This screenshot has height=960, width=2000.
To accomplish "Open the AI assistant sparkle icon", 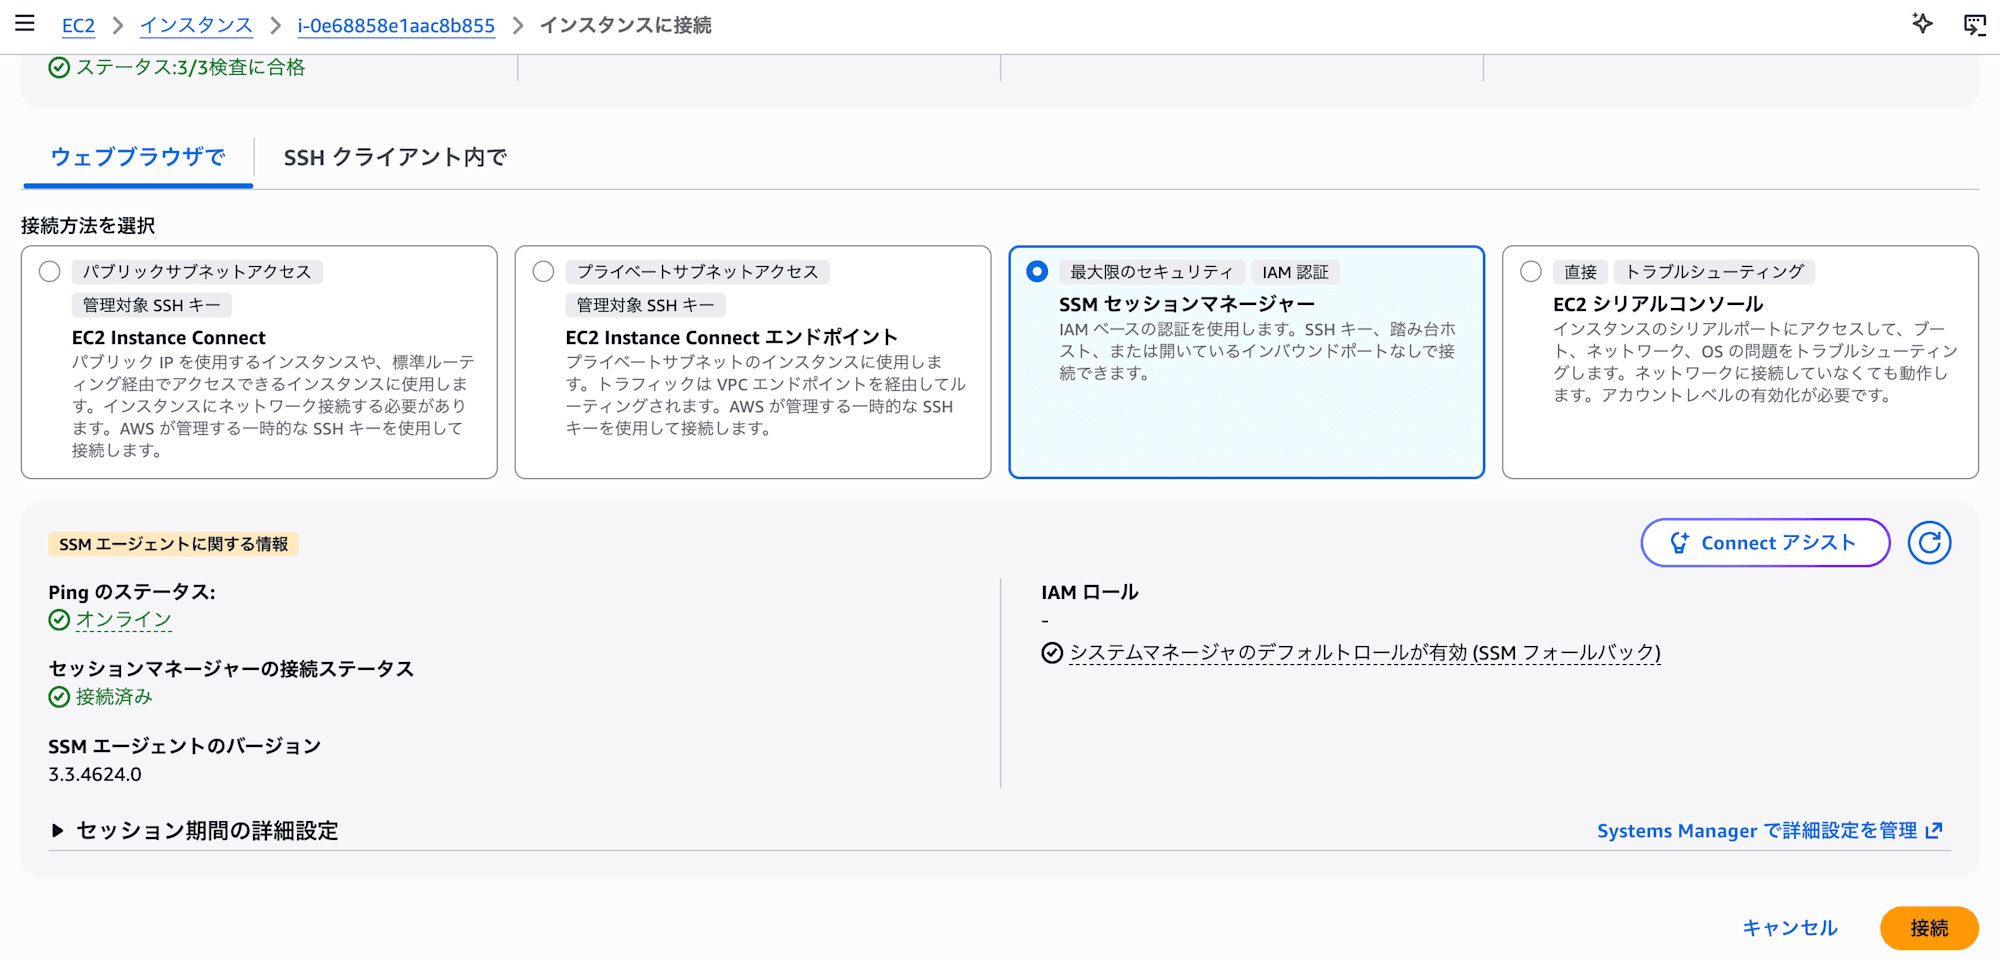I will (x=1922, y=24).
